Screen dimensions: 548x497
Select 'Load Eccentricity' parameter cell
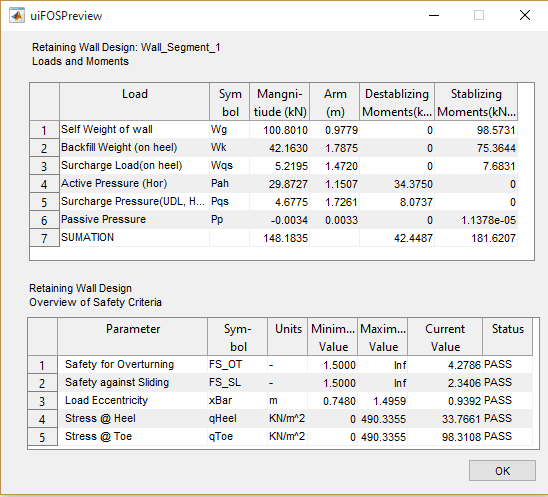132,401
